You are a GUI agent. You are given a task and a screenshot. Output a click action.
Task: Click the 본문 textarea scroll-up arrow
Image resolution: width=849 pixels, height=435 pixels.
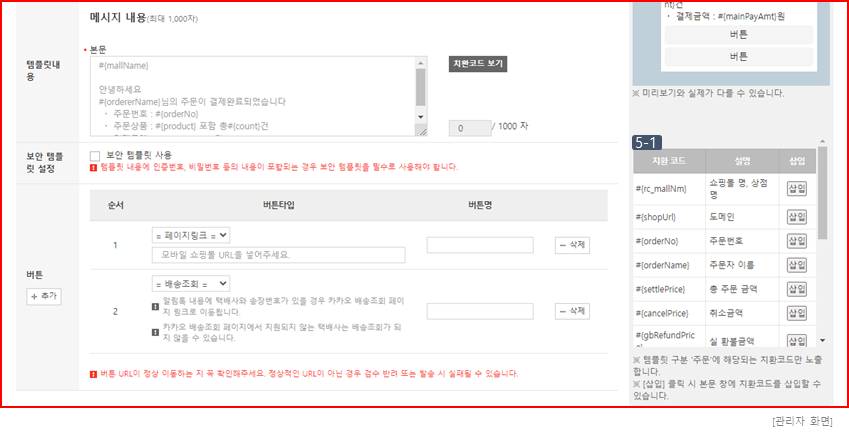[x=421, y=62]
